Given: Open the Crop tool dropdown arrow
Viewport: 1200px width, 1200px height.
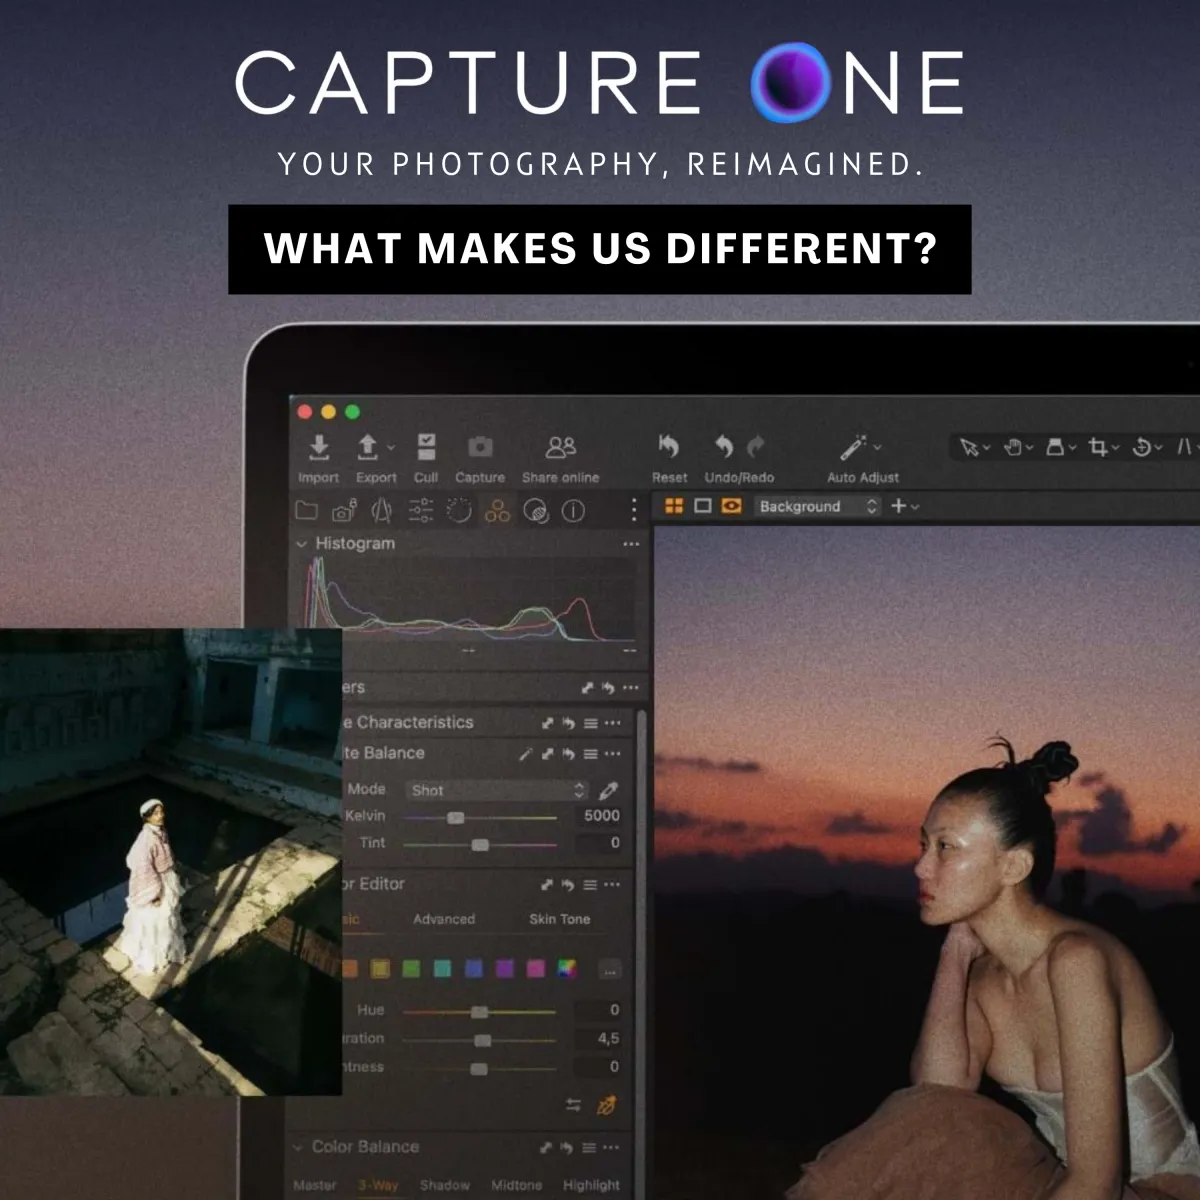Looking at the screenshot, I should (1116, 448).
